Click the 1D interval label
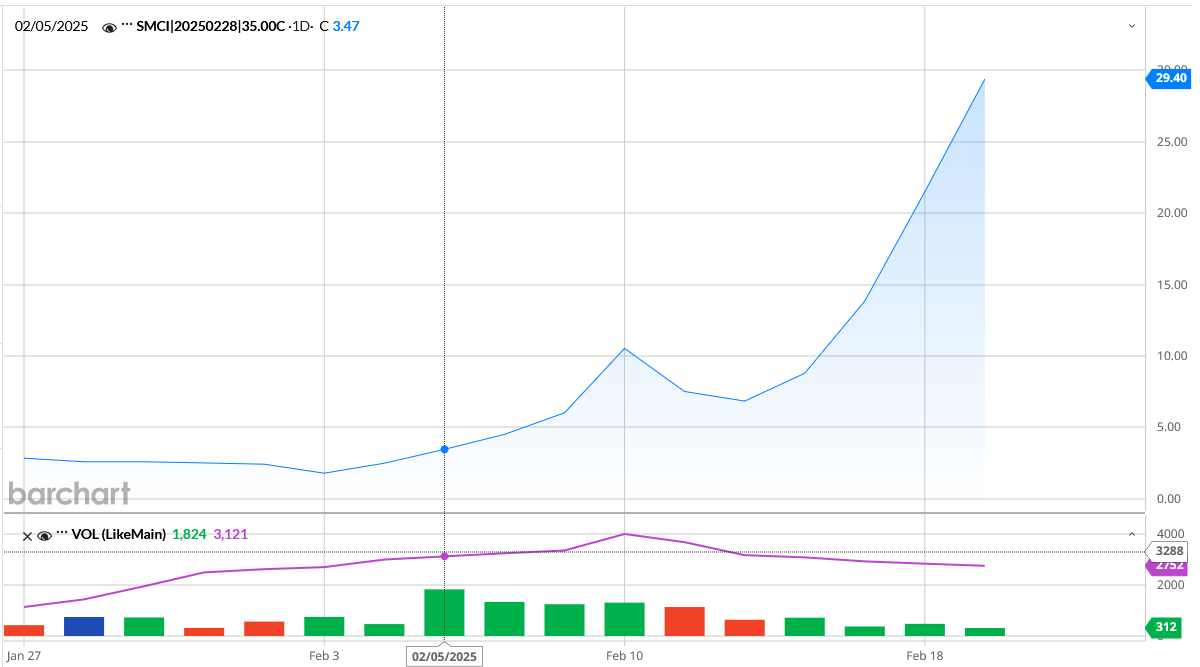Screen dimensions: 1200x667 (x=299, y=27)
